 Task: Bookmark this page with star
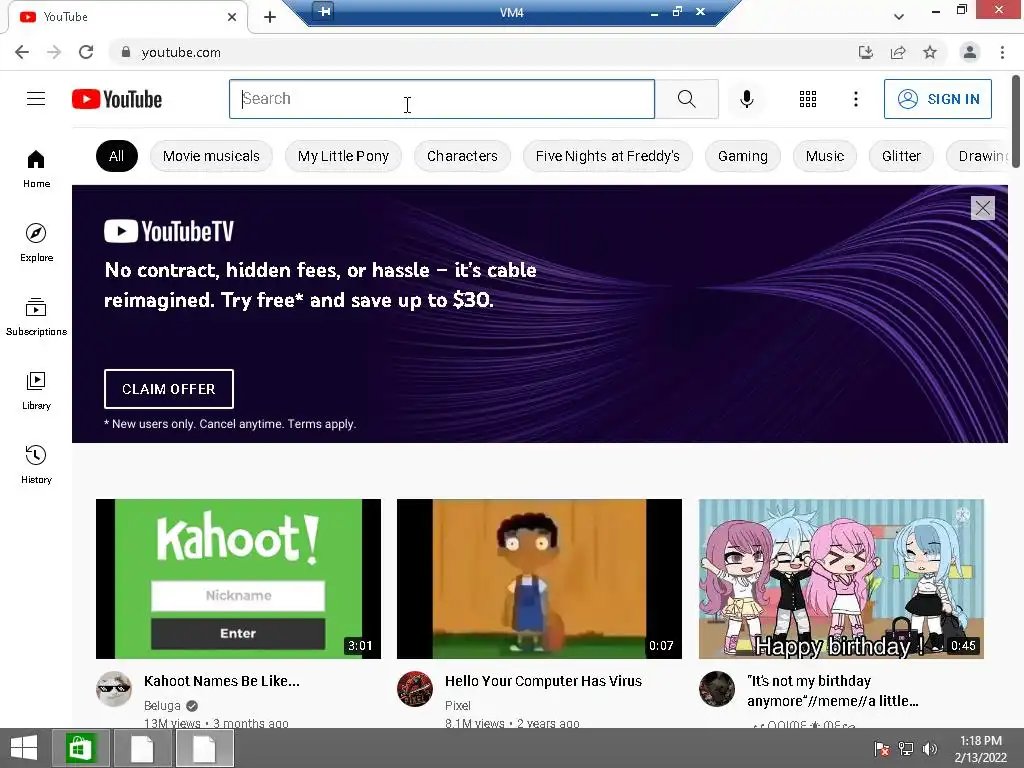coord(930,52)
